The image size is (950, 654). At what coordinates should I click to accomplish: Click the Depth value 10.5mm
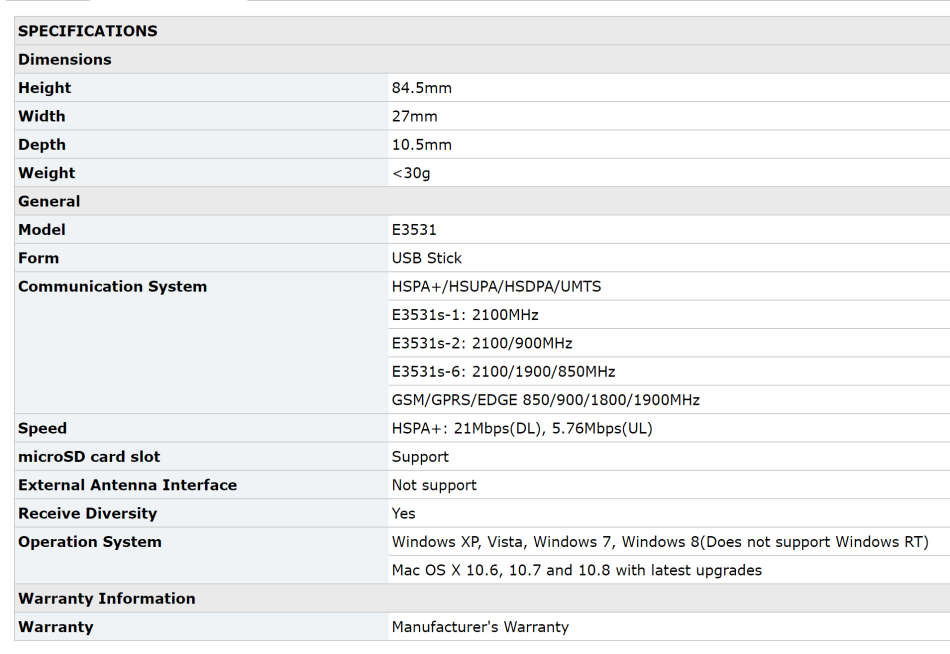[422, 145]
